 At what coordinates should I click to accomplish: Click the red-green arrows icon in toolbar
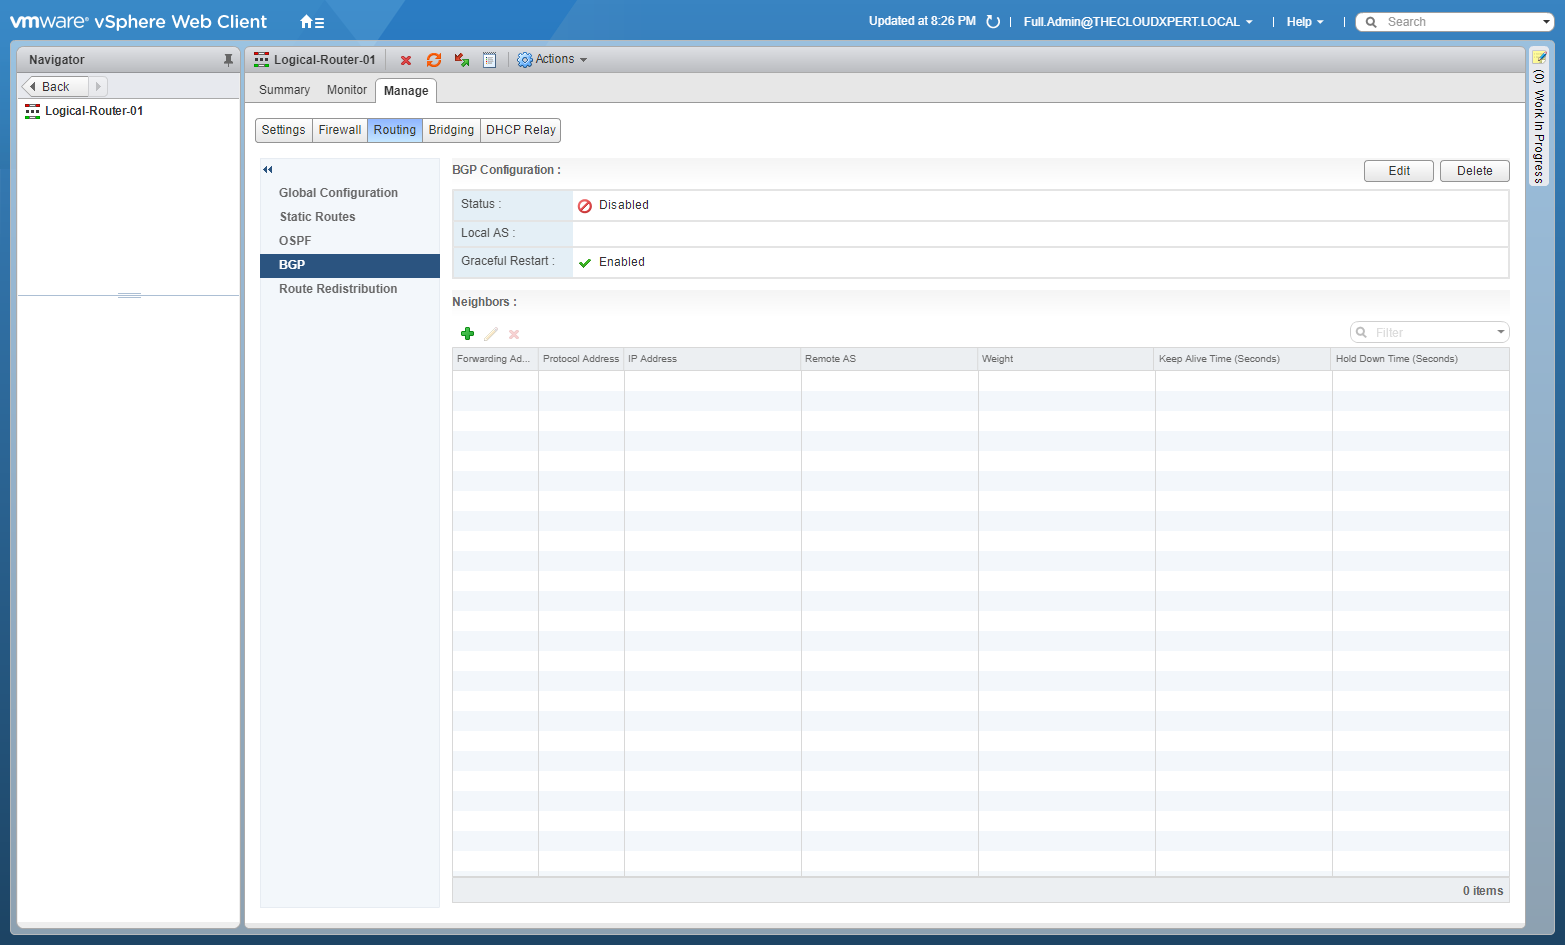pos(462,60)
